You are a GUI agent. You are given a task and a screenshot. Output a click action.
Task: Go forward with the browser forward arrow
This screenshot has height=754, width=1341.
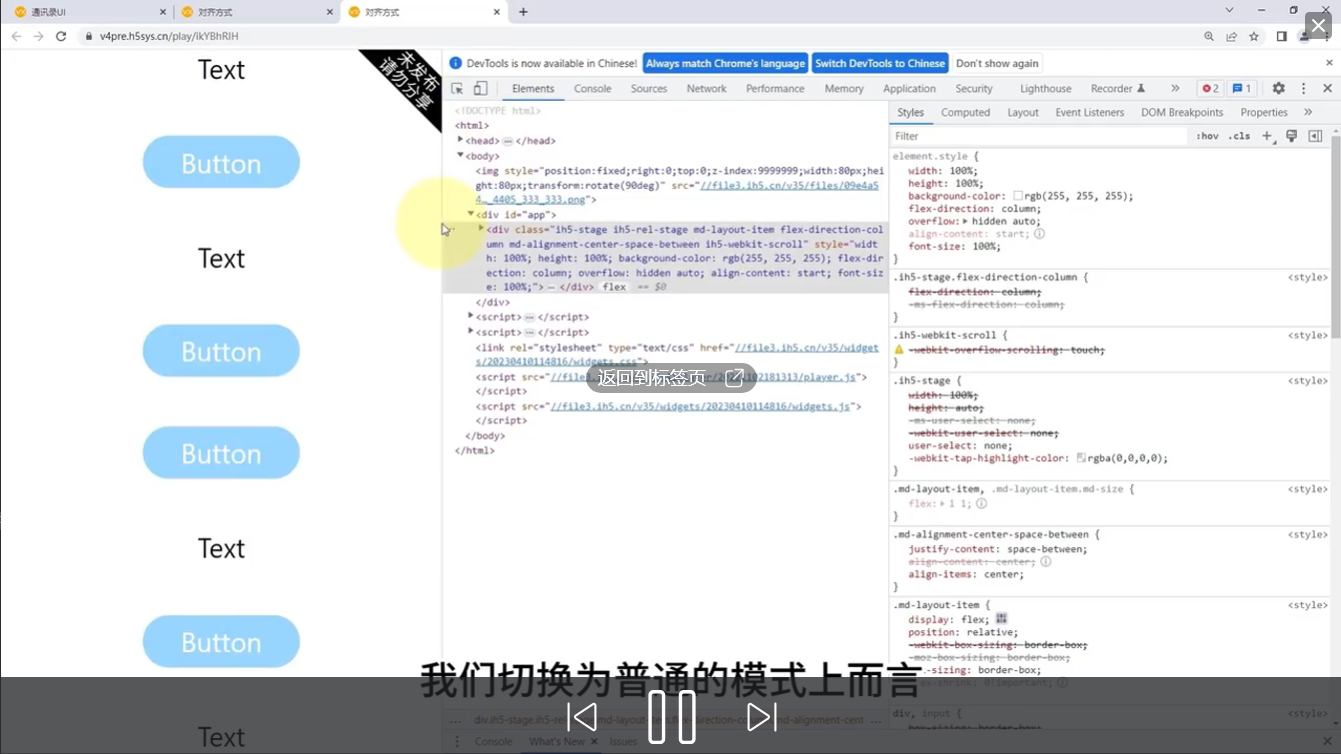pos(38,36)
